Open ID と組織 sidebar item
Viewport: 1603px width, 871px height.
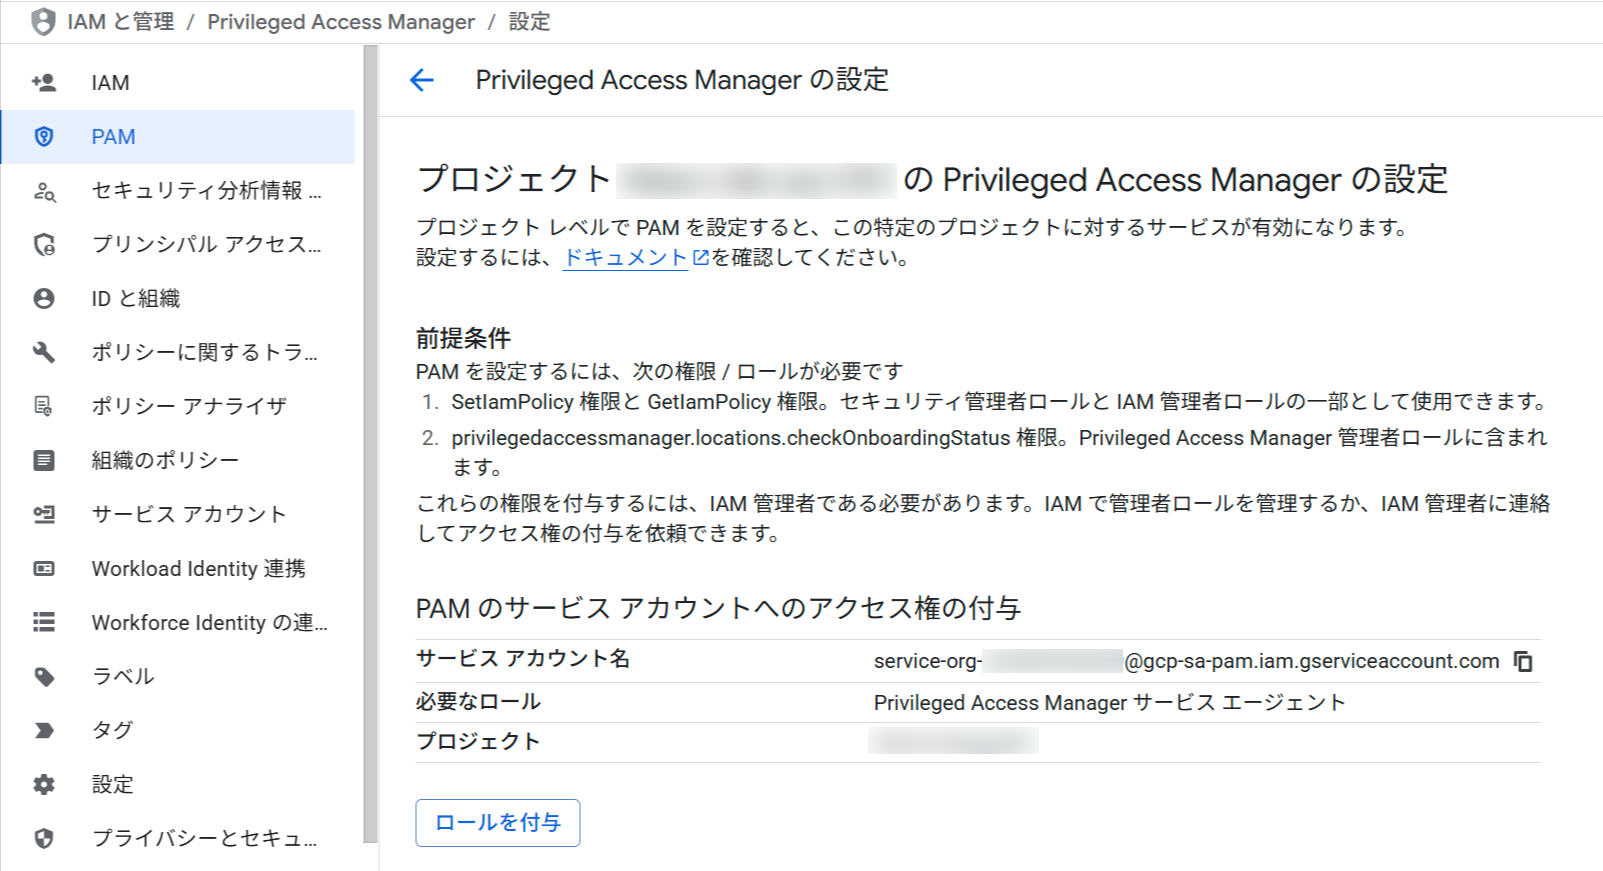(136, 299)
